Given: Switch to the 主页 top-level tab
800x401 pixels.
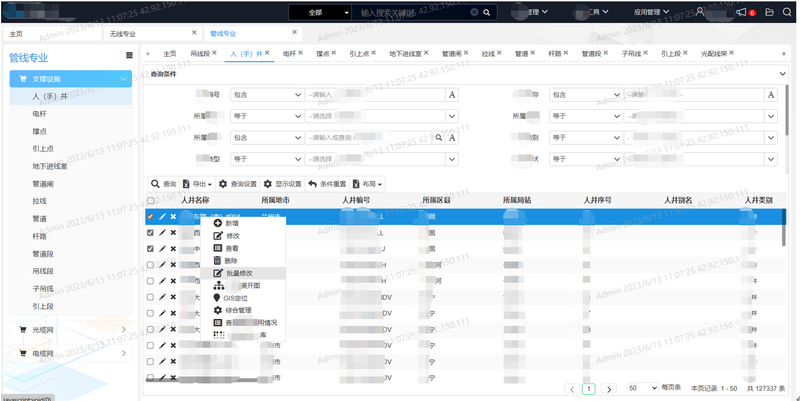Looking at the screenshot, I should point(16,34).
